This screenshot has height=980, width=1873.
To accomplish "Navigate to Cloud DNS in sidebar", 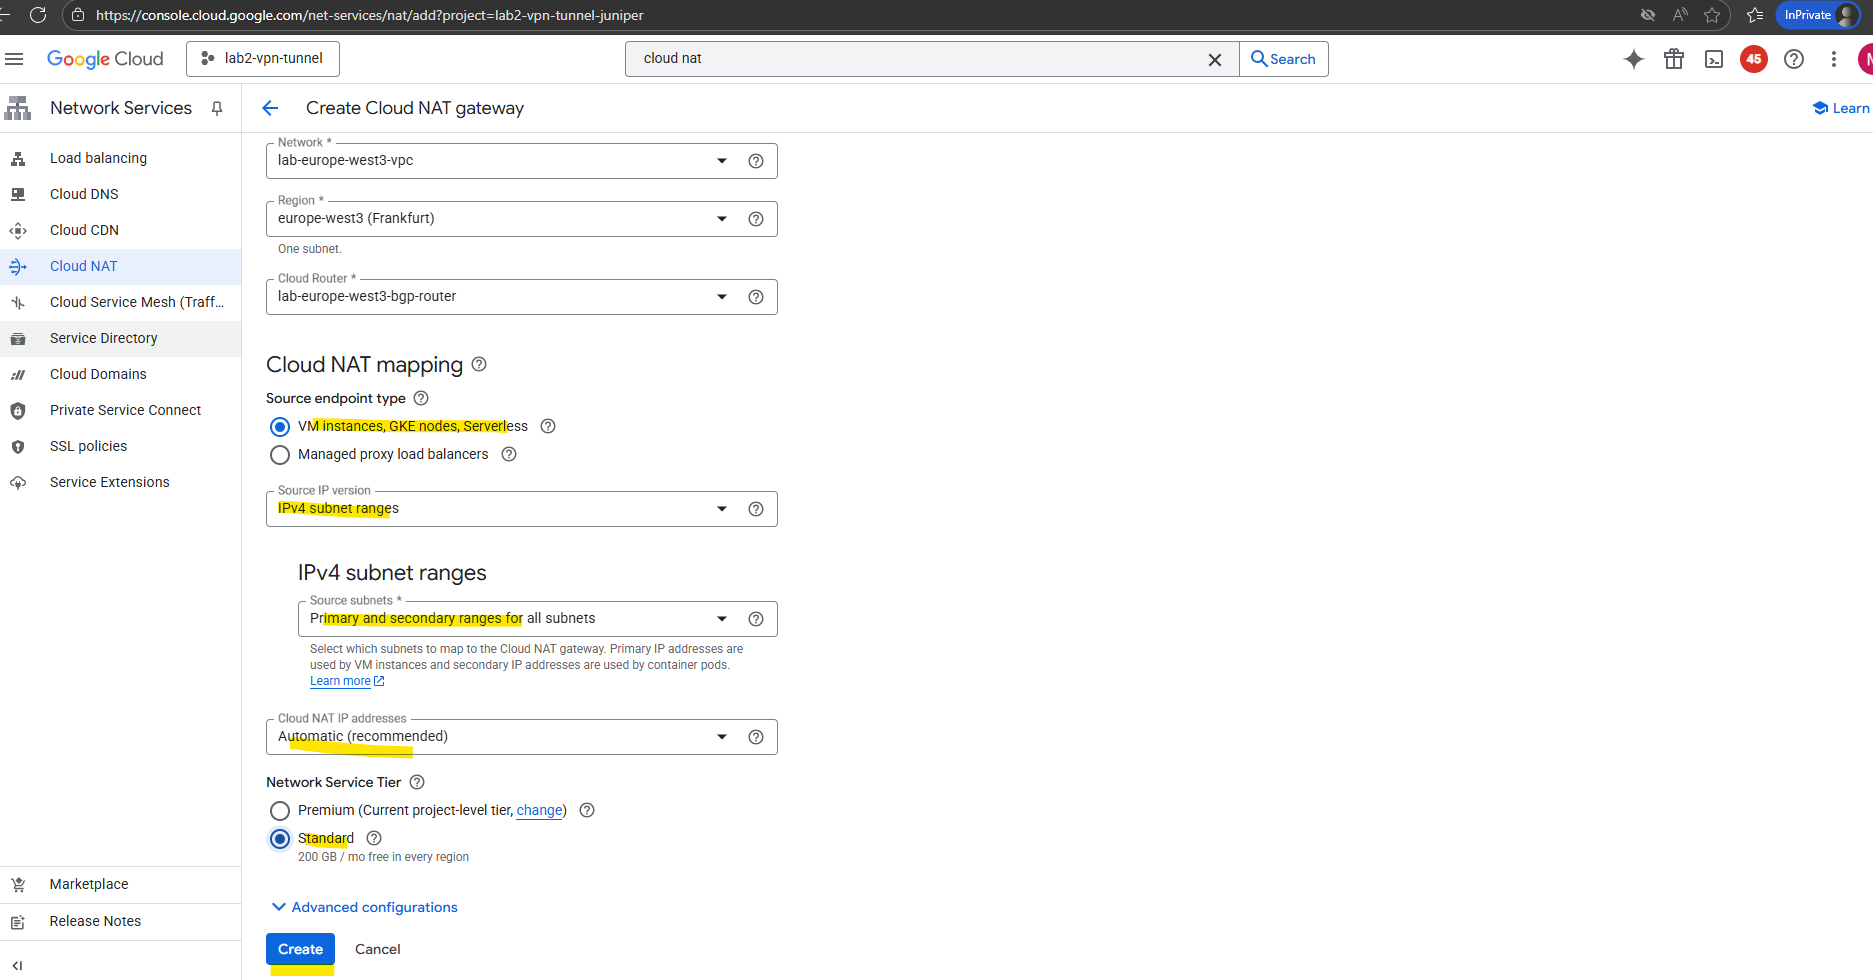I will tap(84, 194).
